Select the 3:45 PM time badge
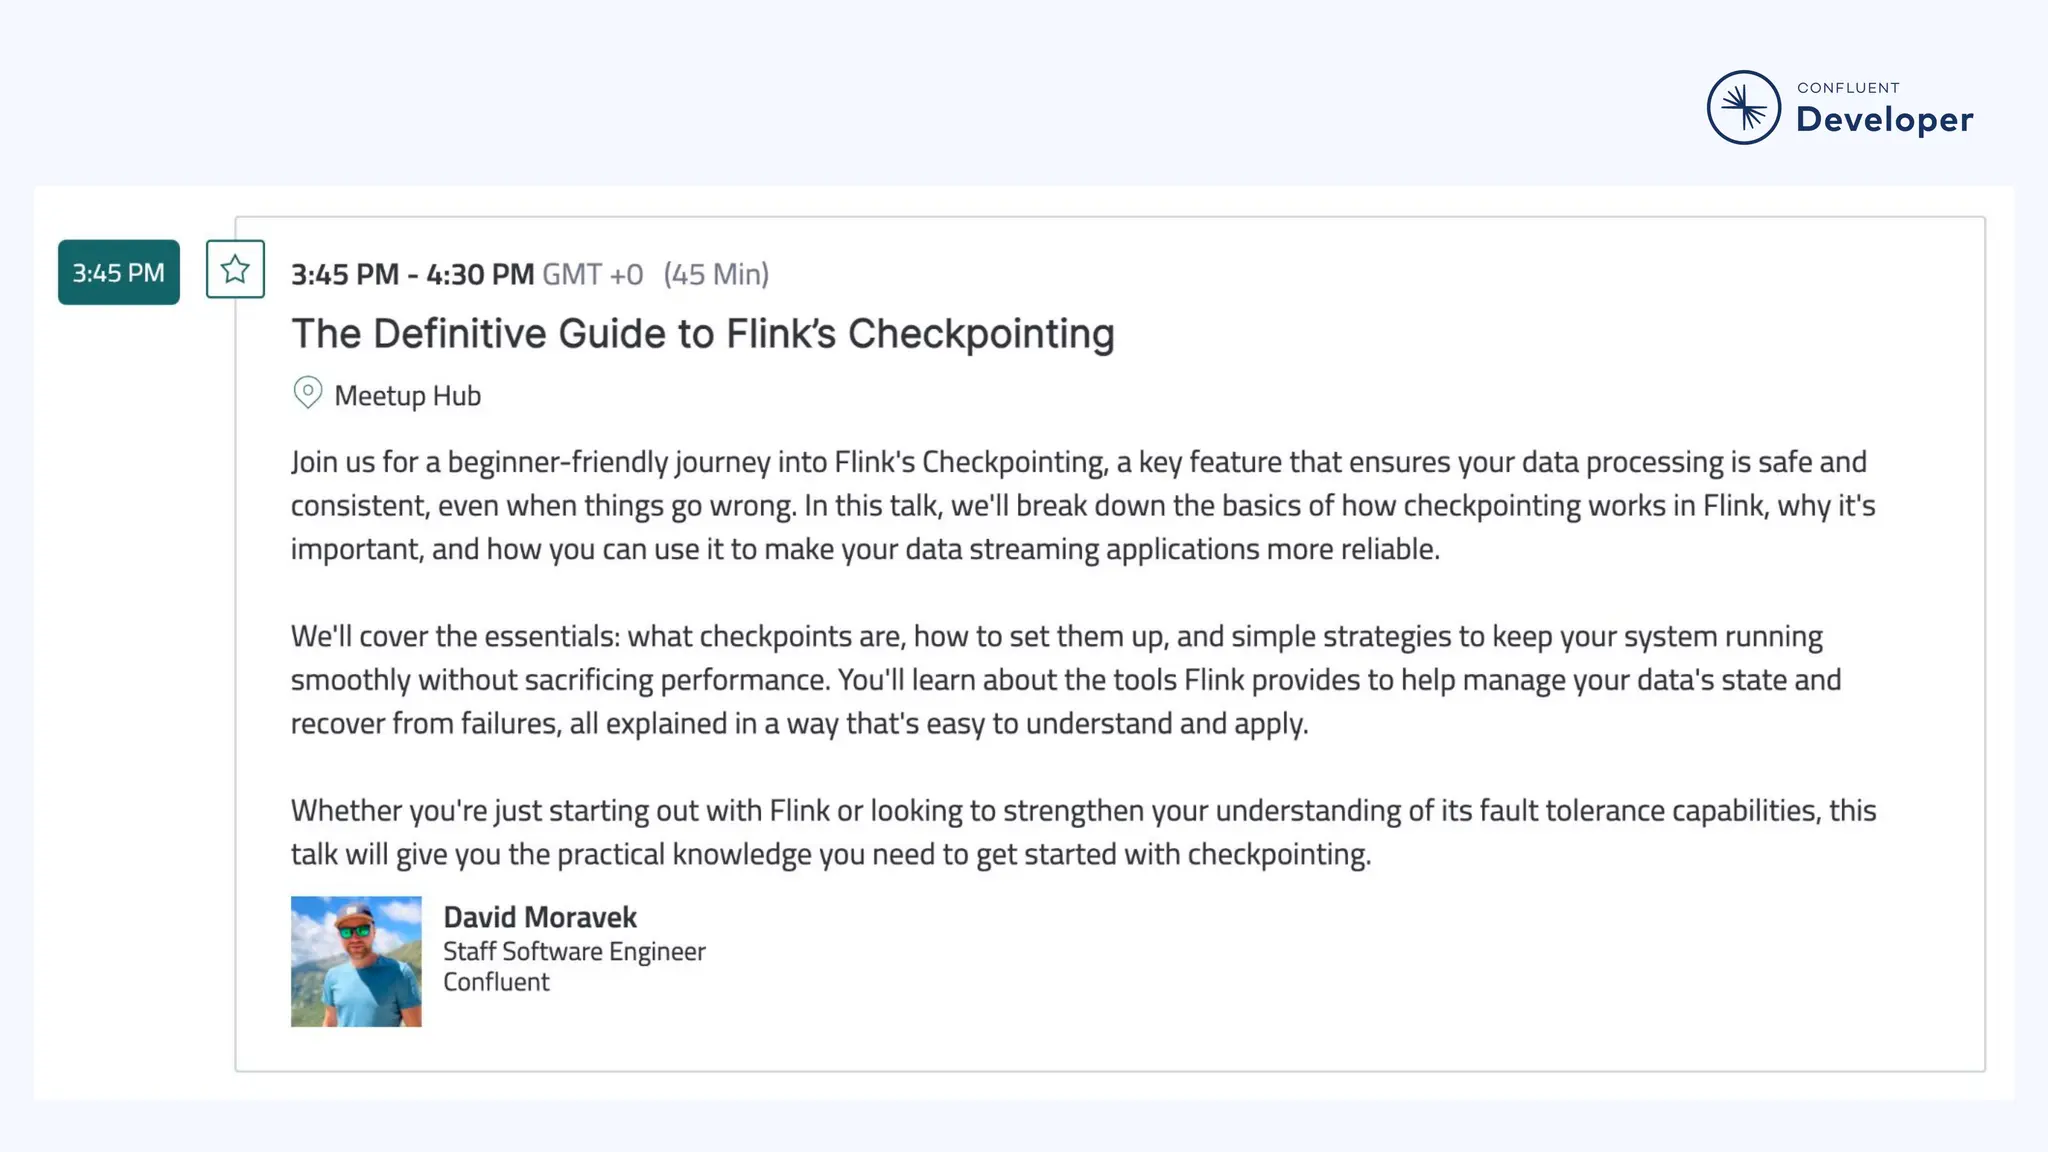This screenshot has height=1152, width=2048. [x=118, y=272]
